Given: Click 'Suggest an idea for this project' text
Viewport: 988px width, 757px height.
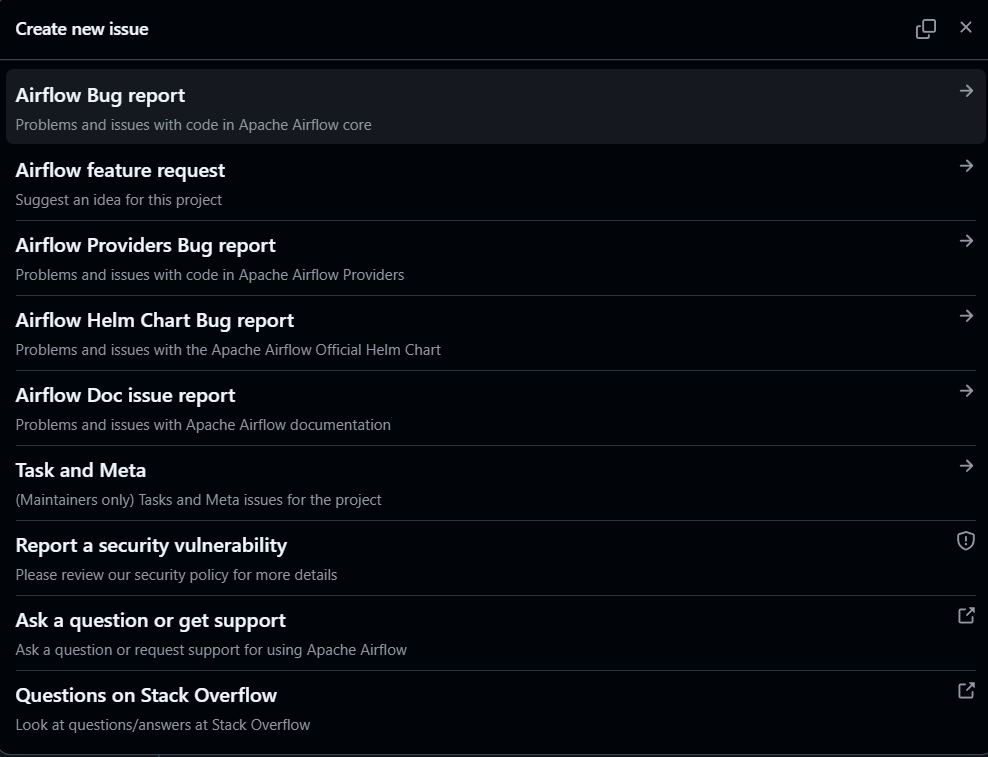Looking at the screenshot, I should 118,200.
